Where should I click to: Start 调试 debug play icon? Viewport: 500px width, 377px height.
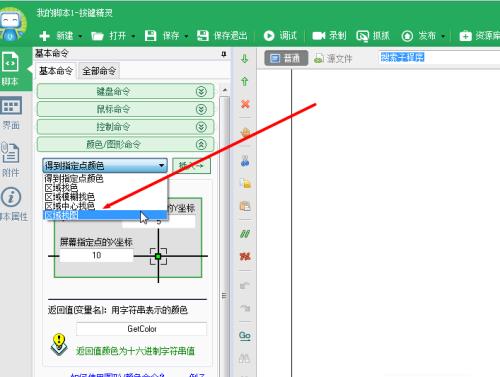click(x=269, y=36)
